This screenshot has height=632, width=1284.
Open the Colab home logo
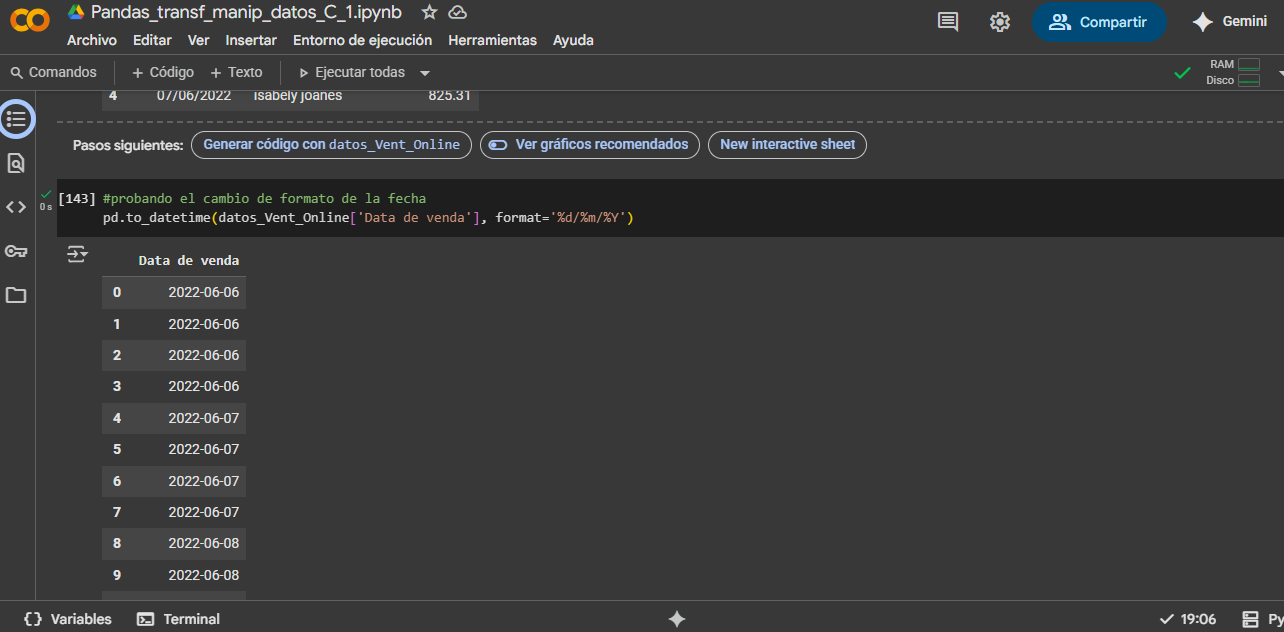tap(30, 20)
